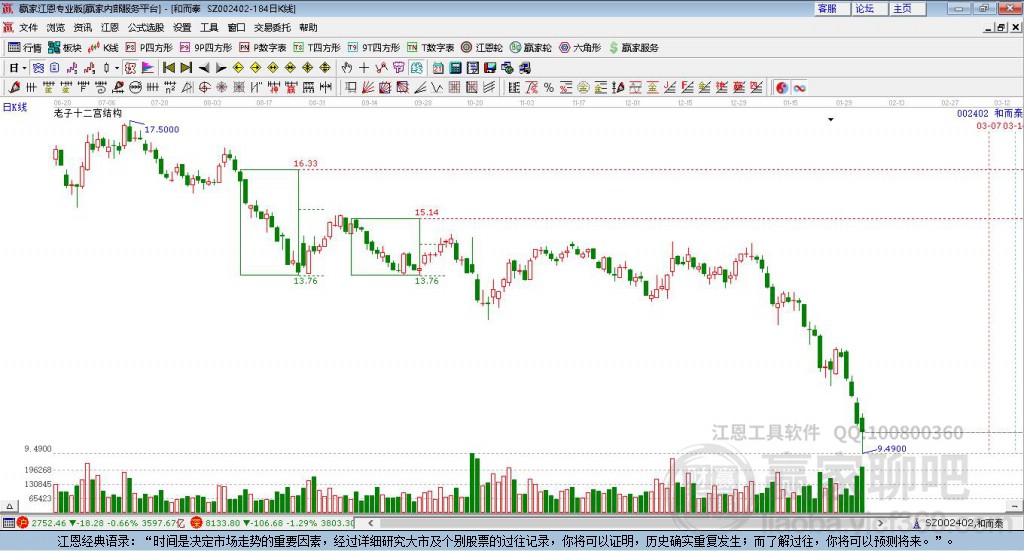The image size is (1024, 551).
Task: Open the 9T四方形 tool
Action: [374, 48]
